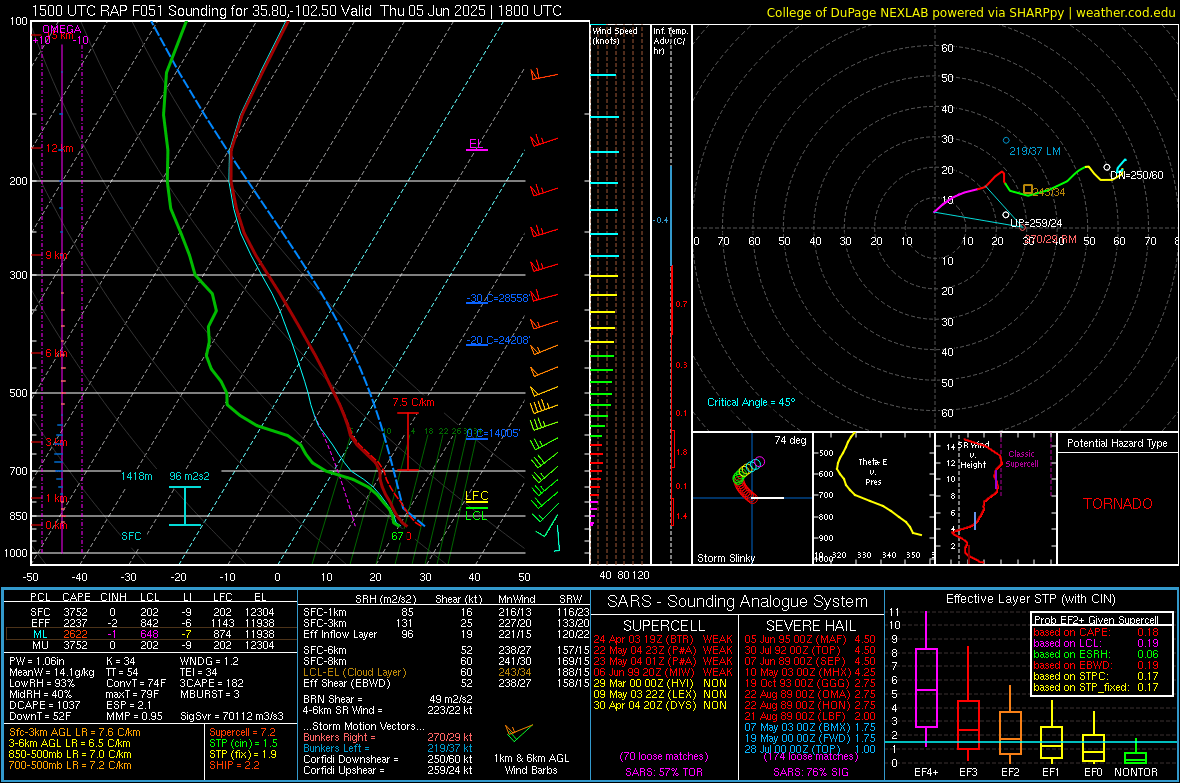
Task: Click the green LCL level label
Action: 476,515
